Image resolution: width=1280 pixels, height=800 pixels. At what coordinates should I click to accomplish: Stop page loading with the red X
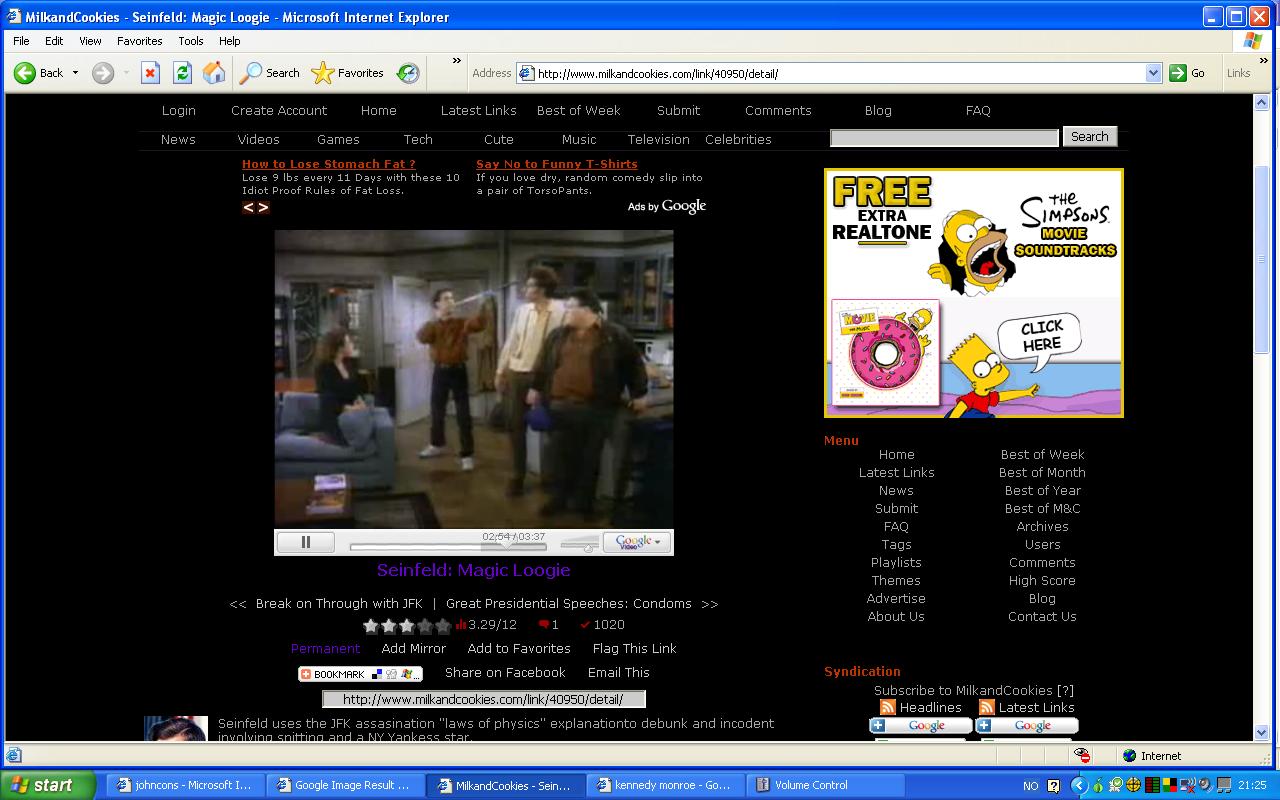pos(150,72)
